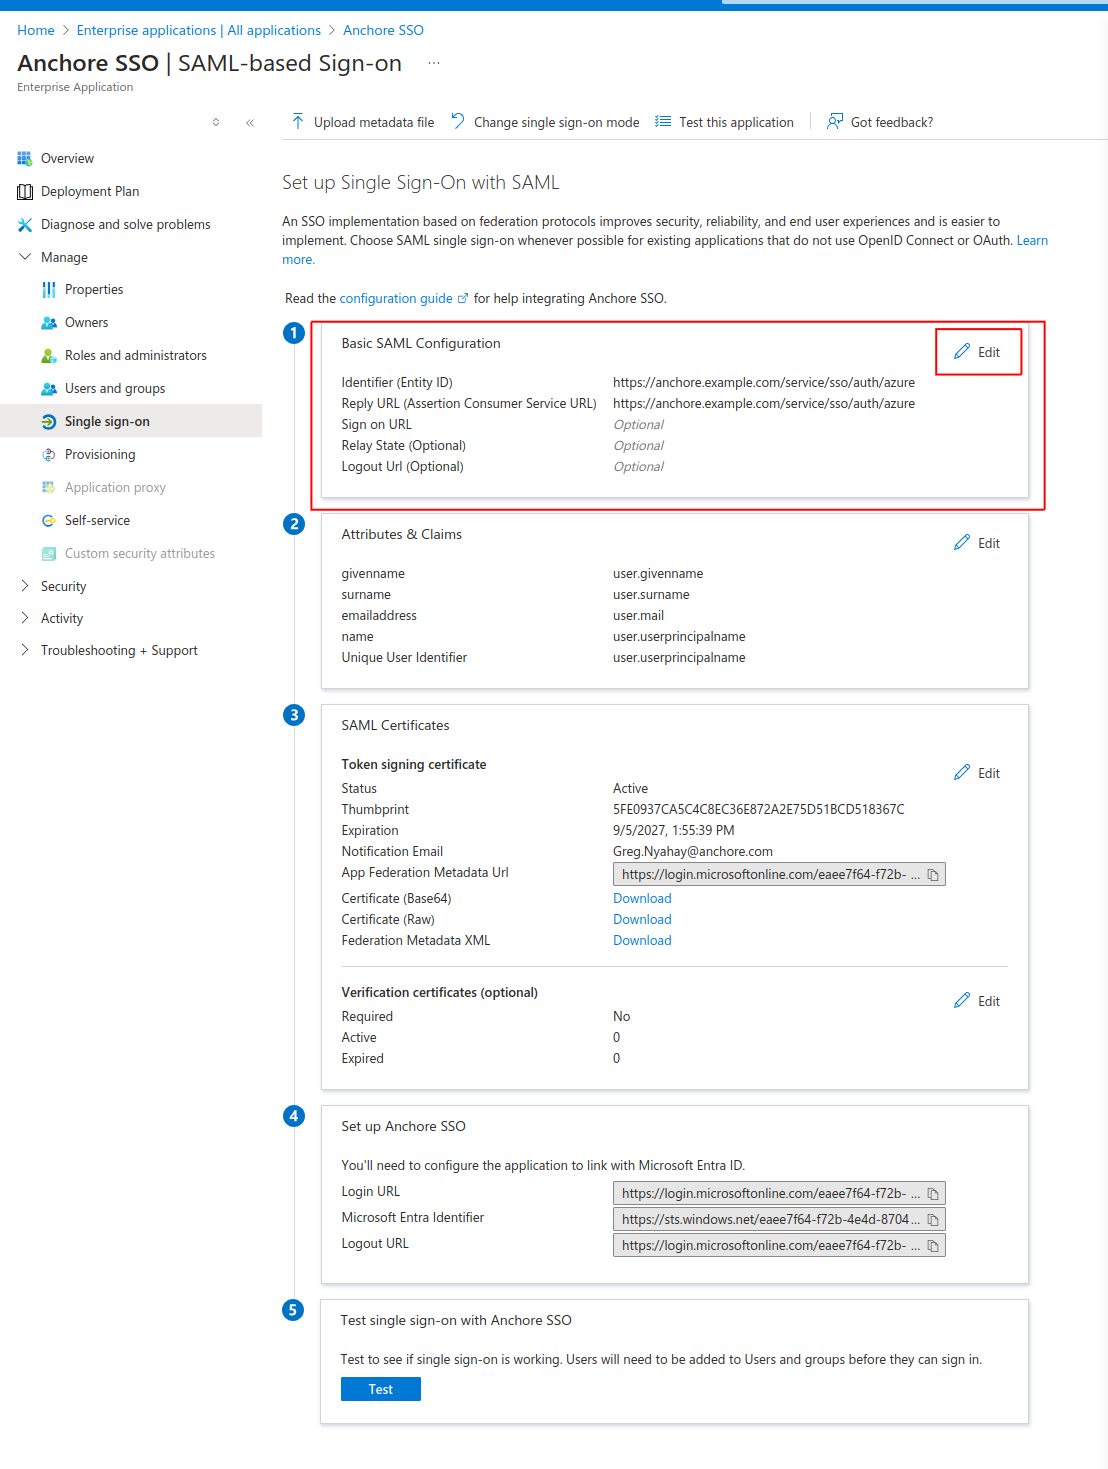Click Upload metadata file in the toolbar
Viewport: 1108px width, 1469px height.
coord(361,121)
